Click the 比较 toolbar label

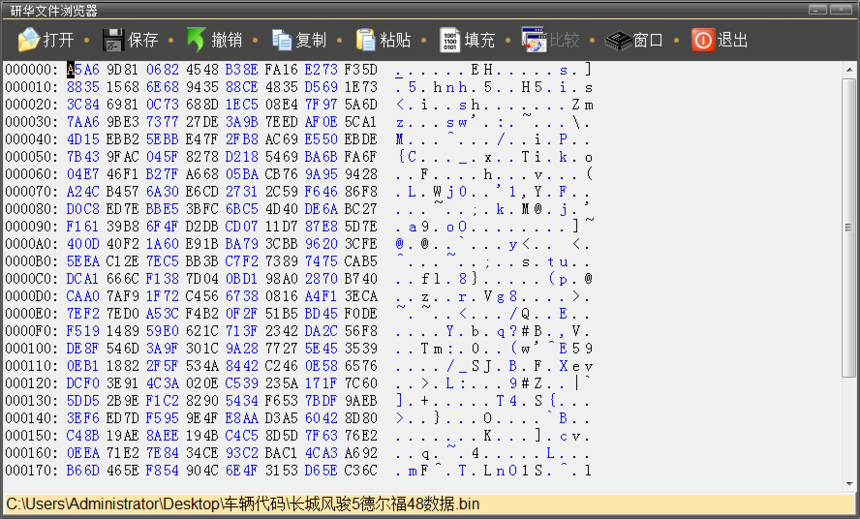(564, 40)
